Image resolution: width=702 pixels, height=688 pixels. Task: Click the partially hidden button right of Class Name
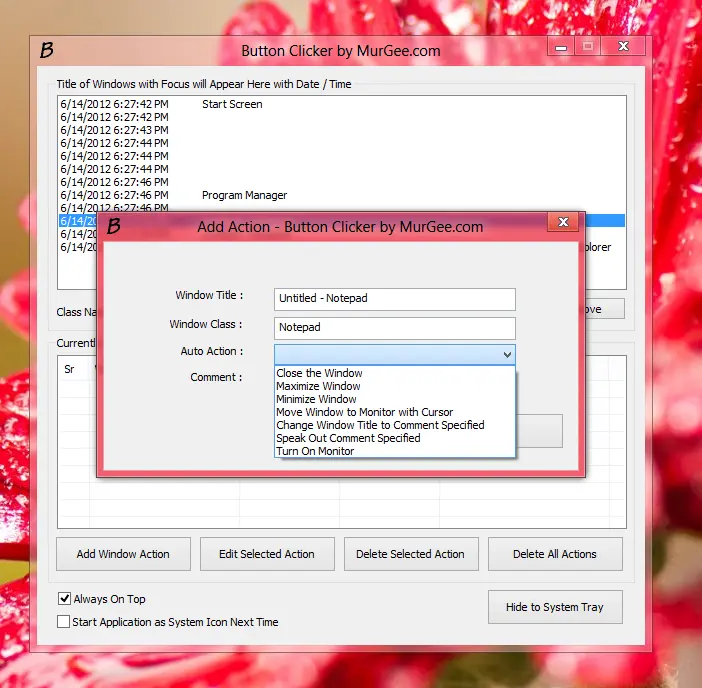pos(604,309)
